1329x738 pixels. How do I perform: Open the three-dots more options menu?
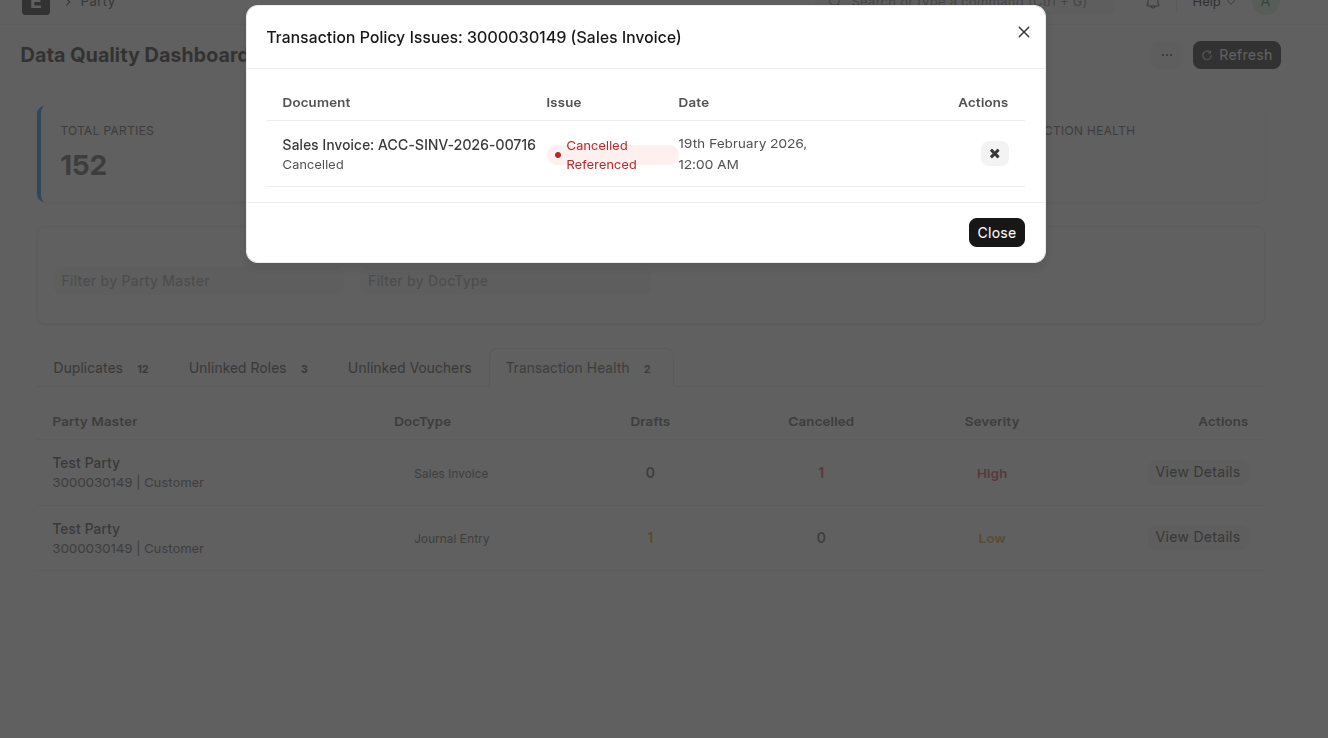click(x=1167, y=55)
